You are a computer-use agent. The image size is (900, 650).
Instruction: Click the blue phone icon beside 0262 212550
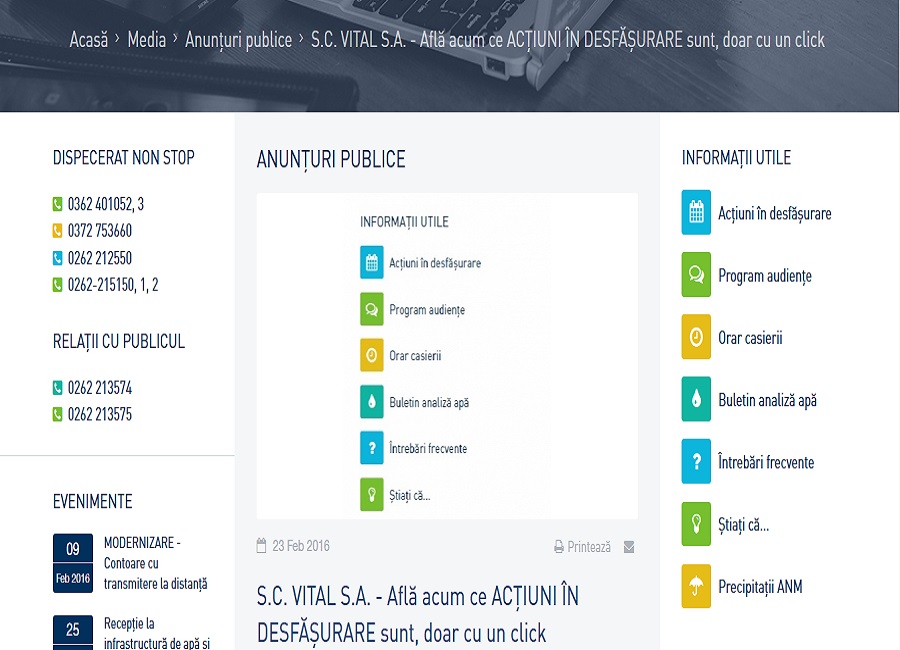[57, 258]
